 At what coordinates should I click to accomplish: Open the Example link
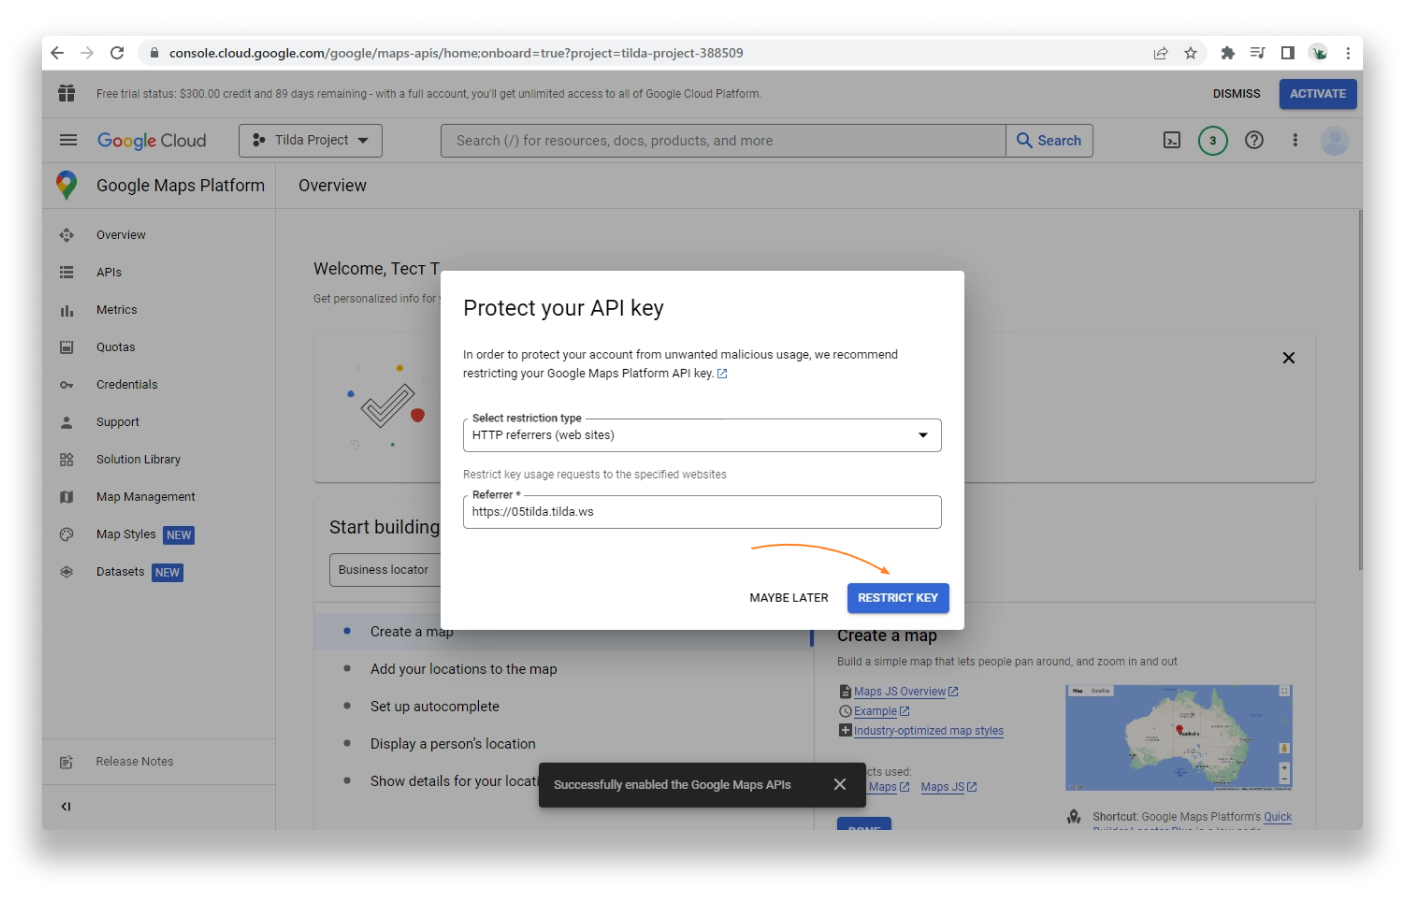point(875,712)
